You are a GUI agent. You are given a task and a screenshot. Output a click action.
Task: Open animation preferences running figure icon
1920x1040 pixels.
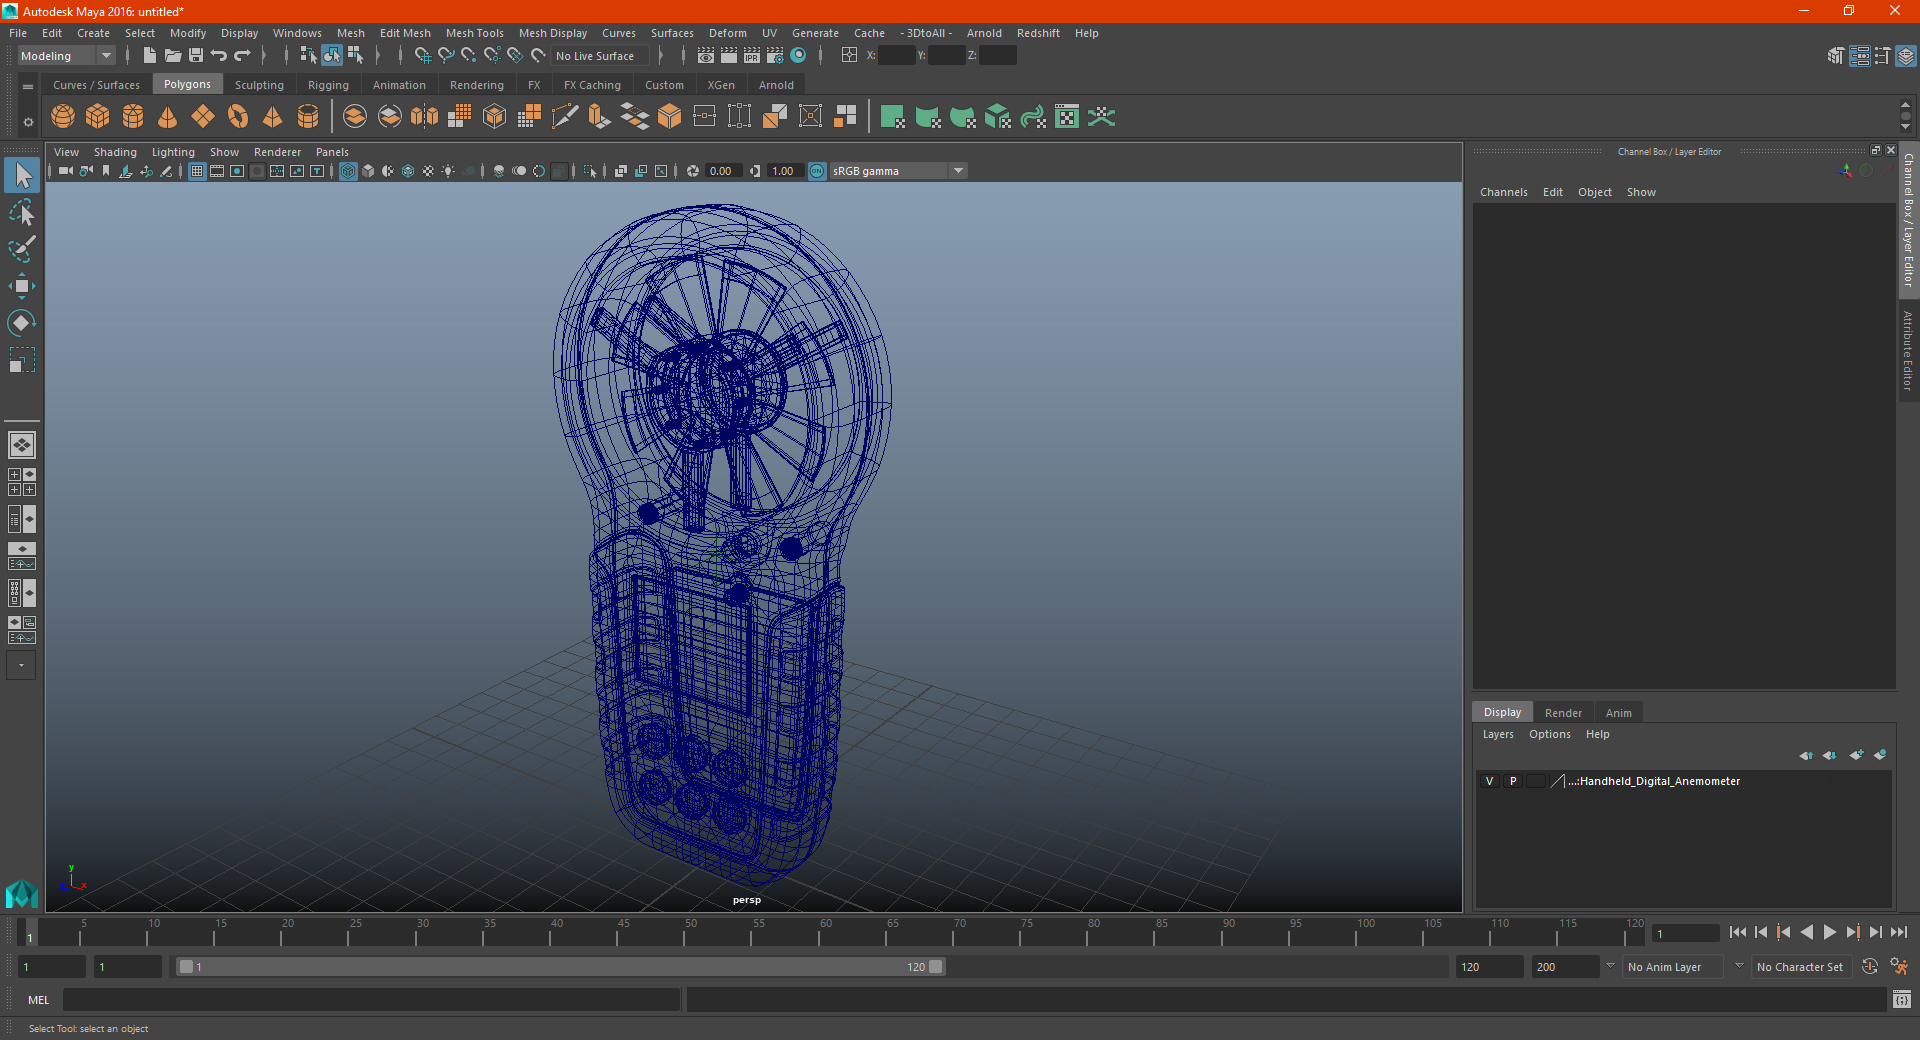[1899, 967]
